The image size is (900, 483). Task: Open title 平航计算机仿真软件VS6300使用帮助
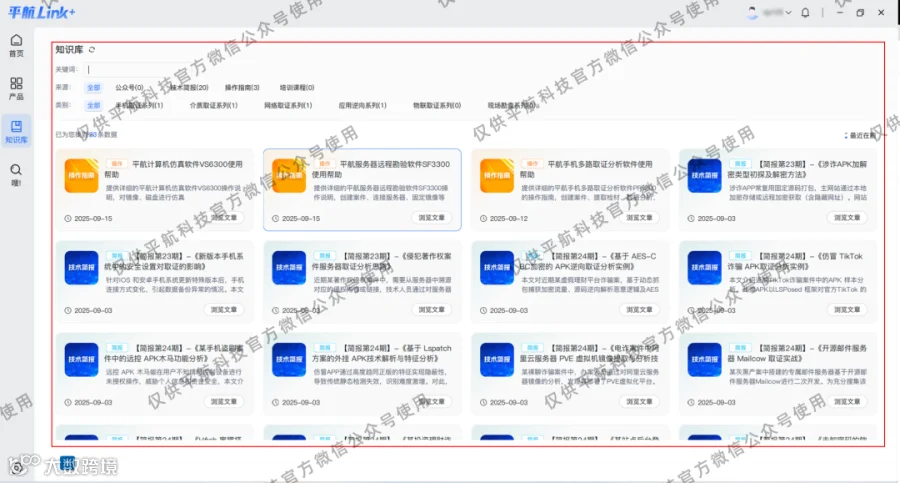pyautogui.click(x=173, y=169)
